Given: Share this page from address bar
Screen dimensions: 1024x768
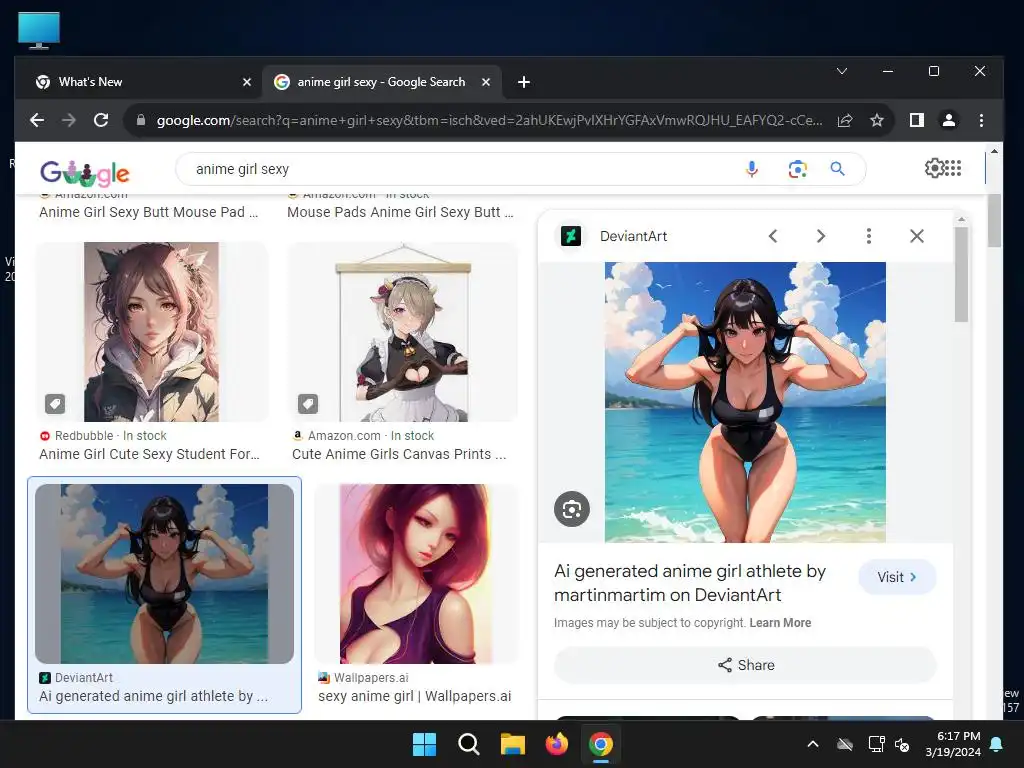Looking at the screenshot, I should tap(845, 120).
